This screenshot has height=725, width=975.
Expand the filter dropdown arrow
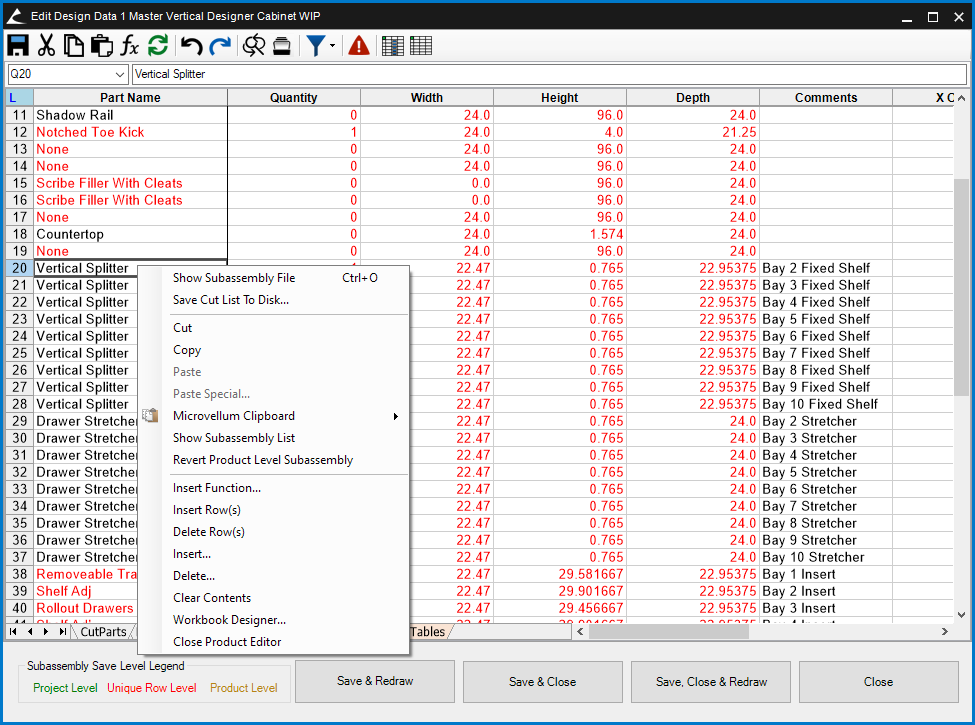[332, 46]
